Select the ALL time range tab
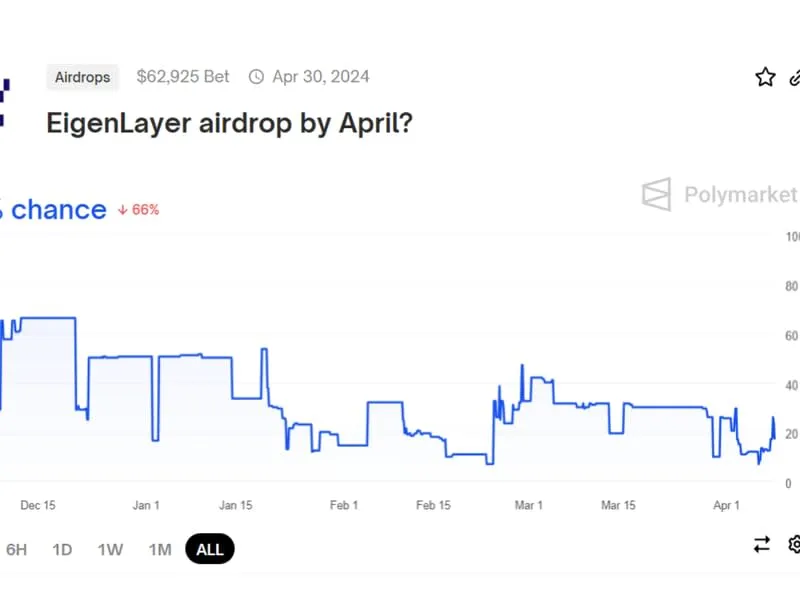800x600 pixels. (x=209, y=549)
